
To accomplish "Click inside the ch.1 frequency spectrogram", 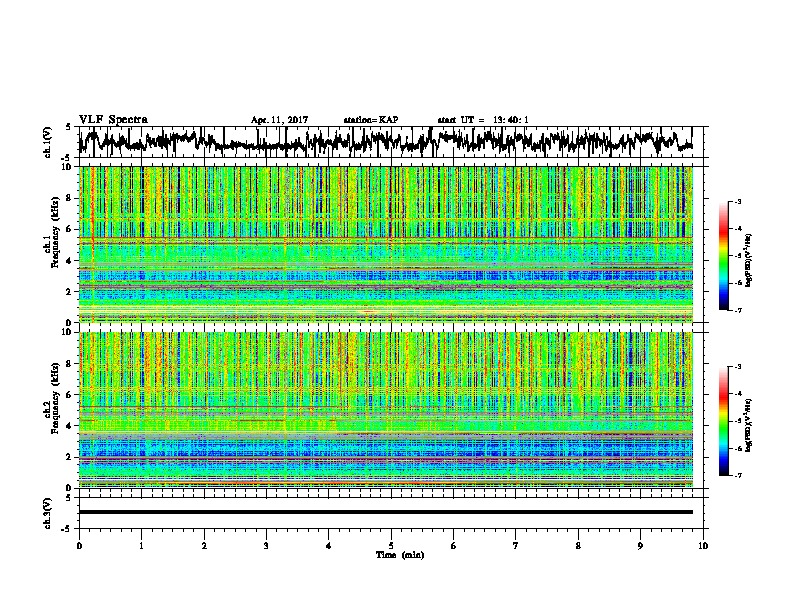I will click(x=385, y=244).
